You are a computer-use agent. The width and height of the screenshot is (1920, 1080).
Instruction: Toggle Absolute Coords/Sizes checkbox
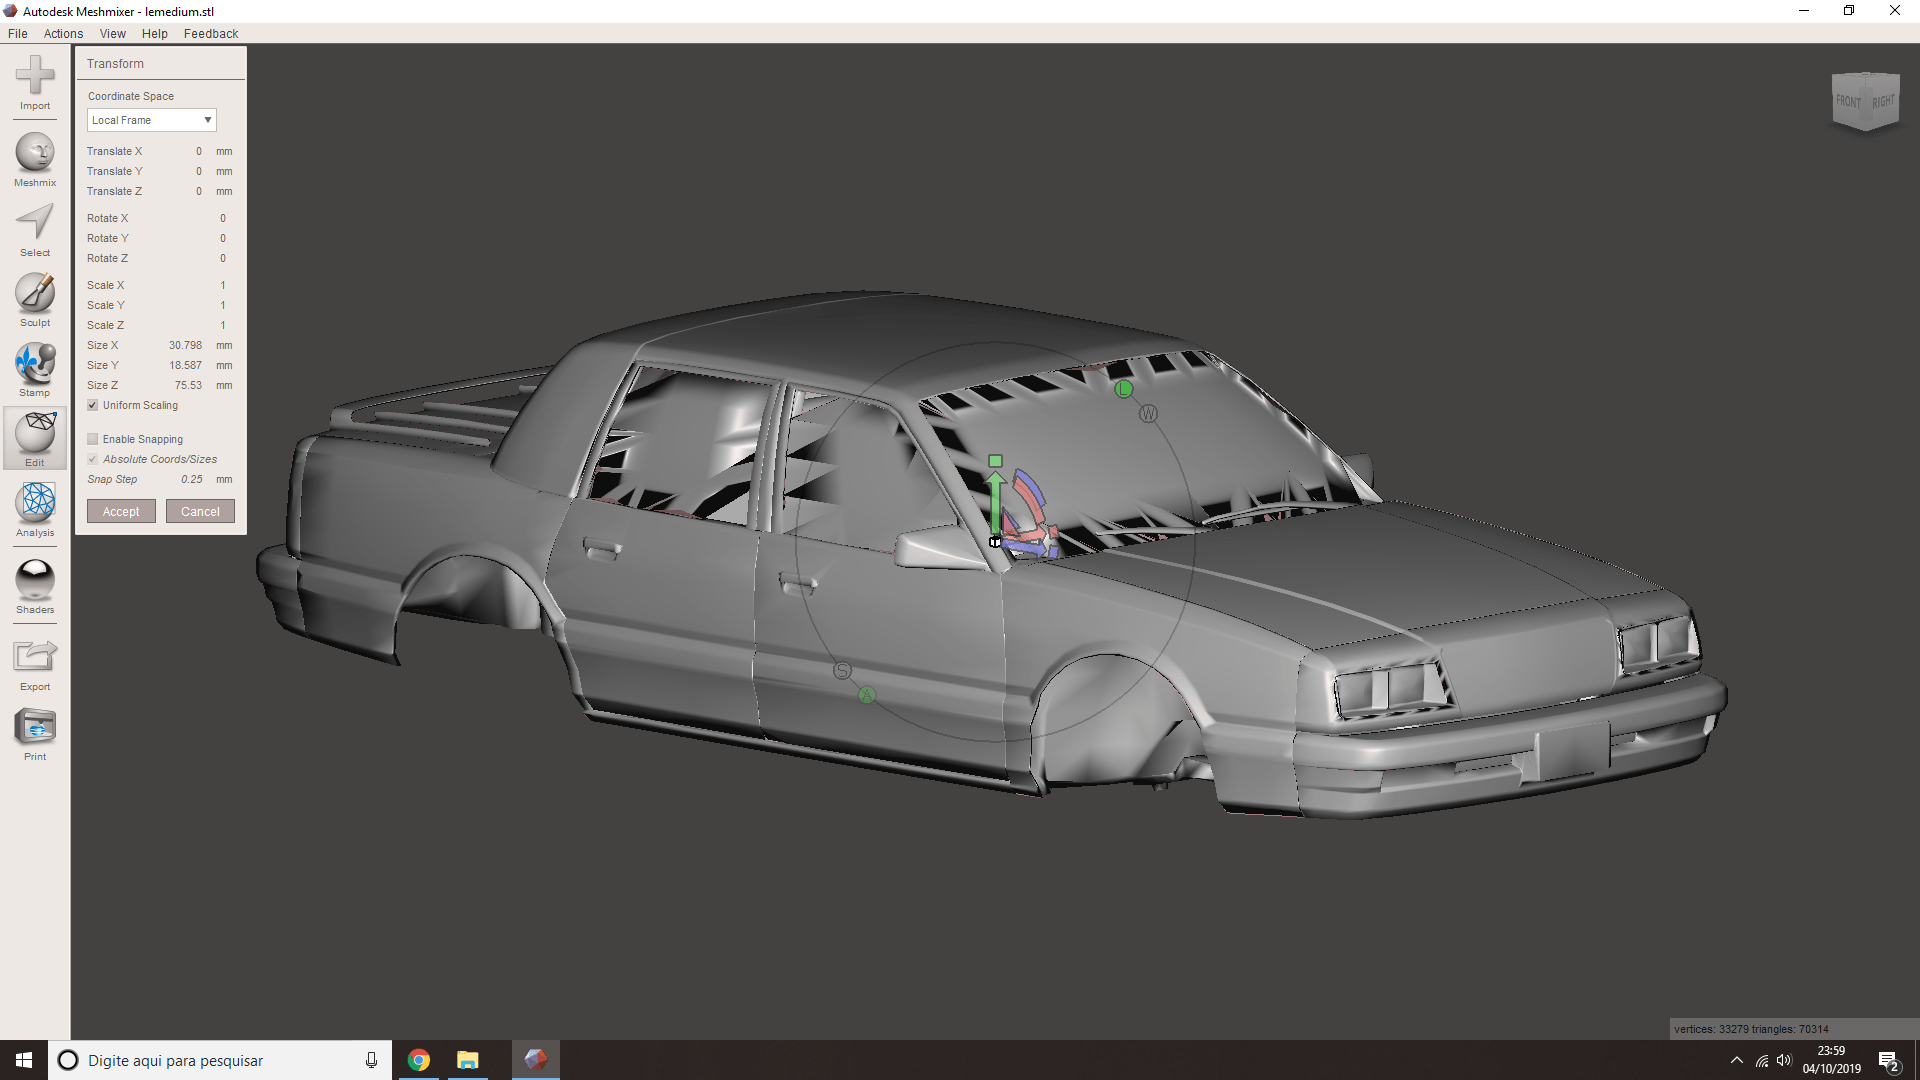pyautogui.click(x=93, y=459)
